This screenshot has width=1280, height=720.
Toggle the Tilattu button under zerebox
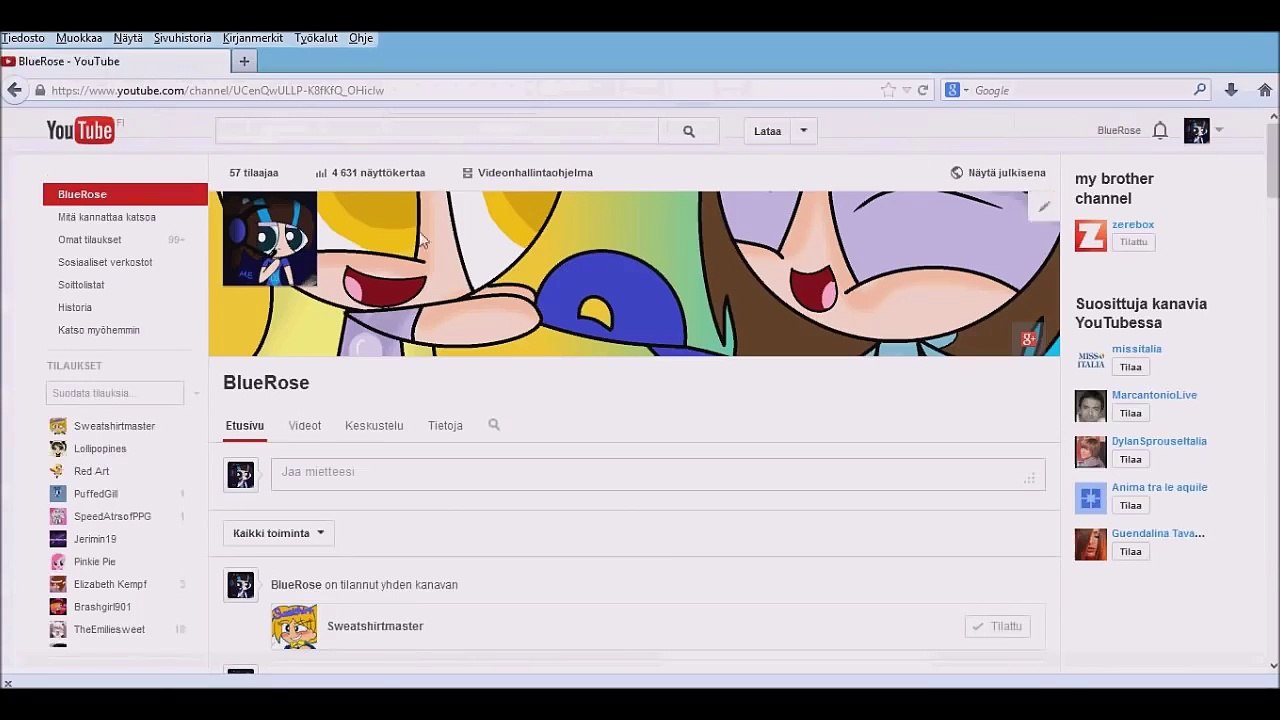[1133, 242]
